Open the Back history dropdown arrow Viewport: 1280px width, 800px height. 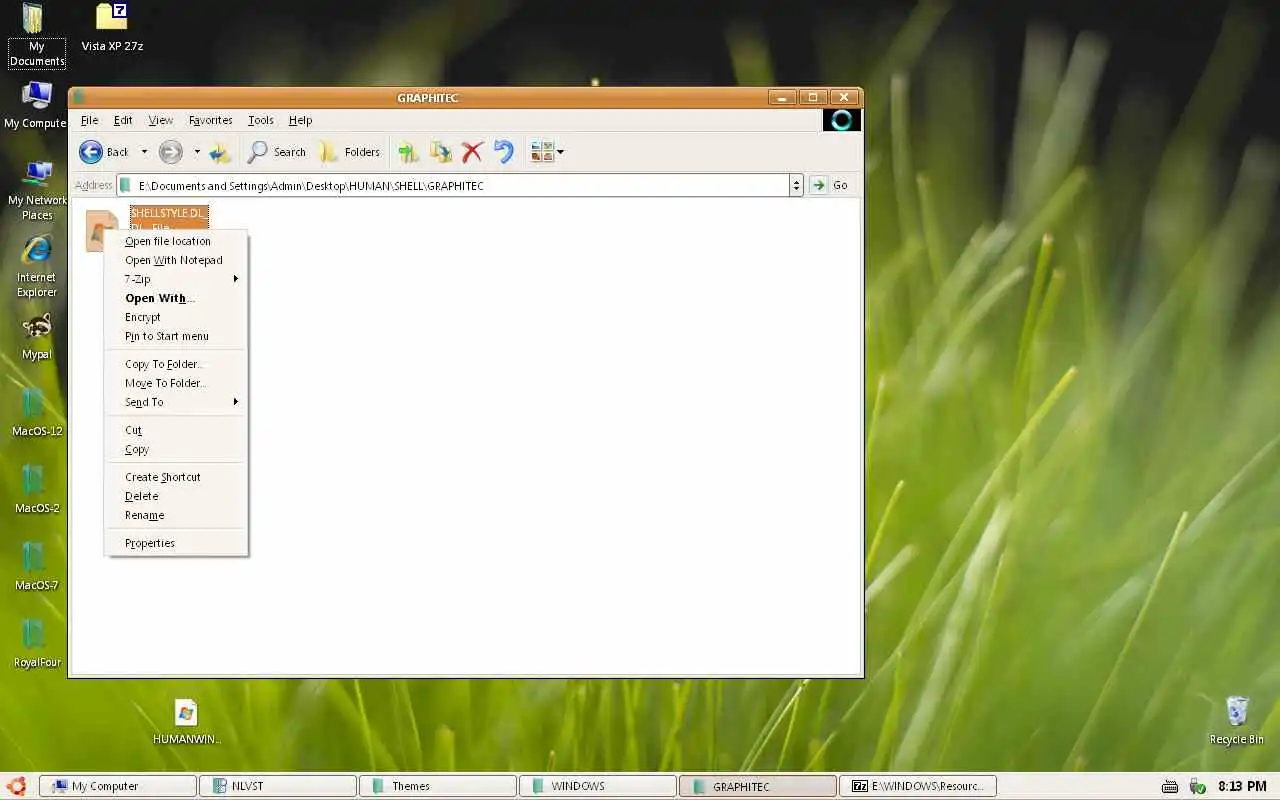pos(144,152)
